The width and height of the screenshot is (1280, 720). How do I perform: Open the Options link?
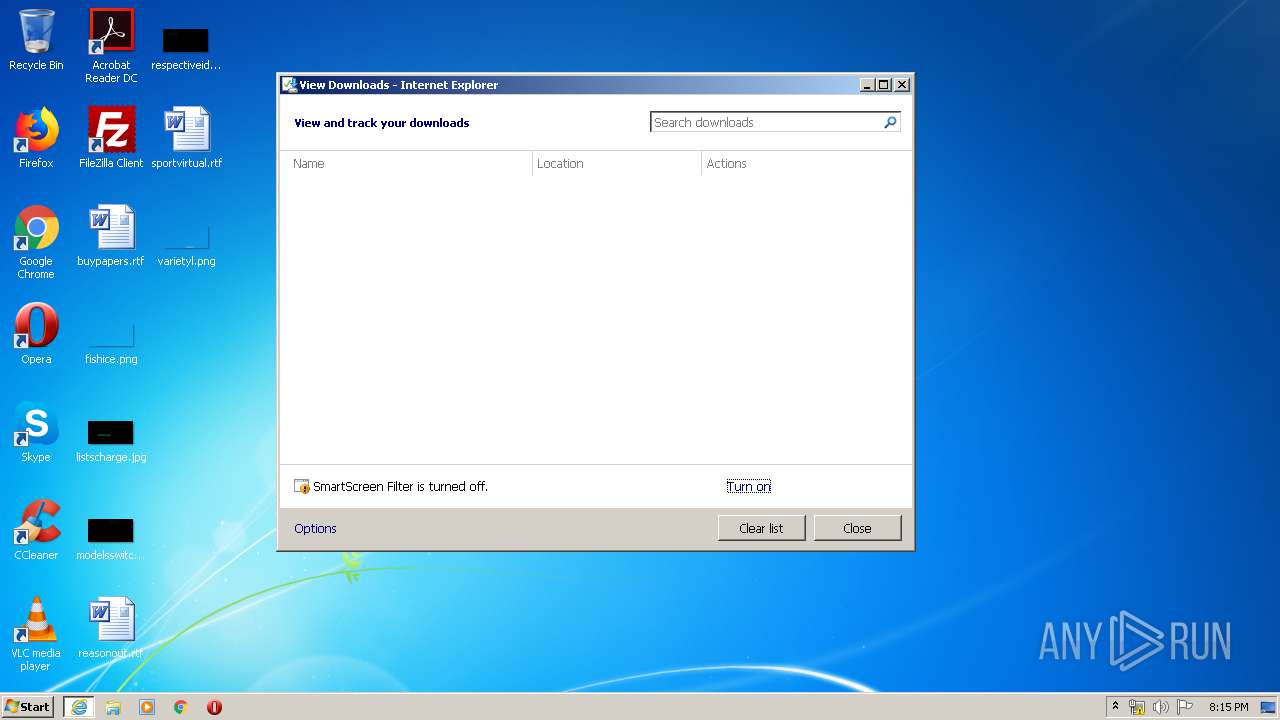pos(315,528)
